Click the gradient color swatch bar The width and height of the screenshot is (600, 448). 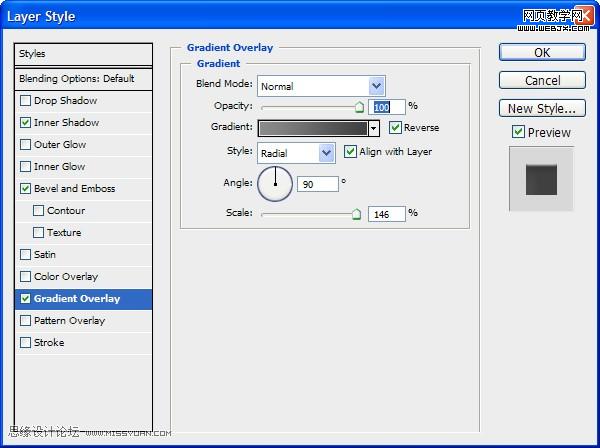[313, 128]
